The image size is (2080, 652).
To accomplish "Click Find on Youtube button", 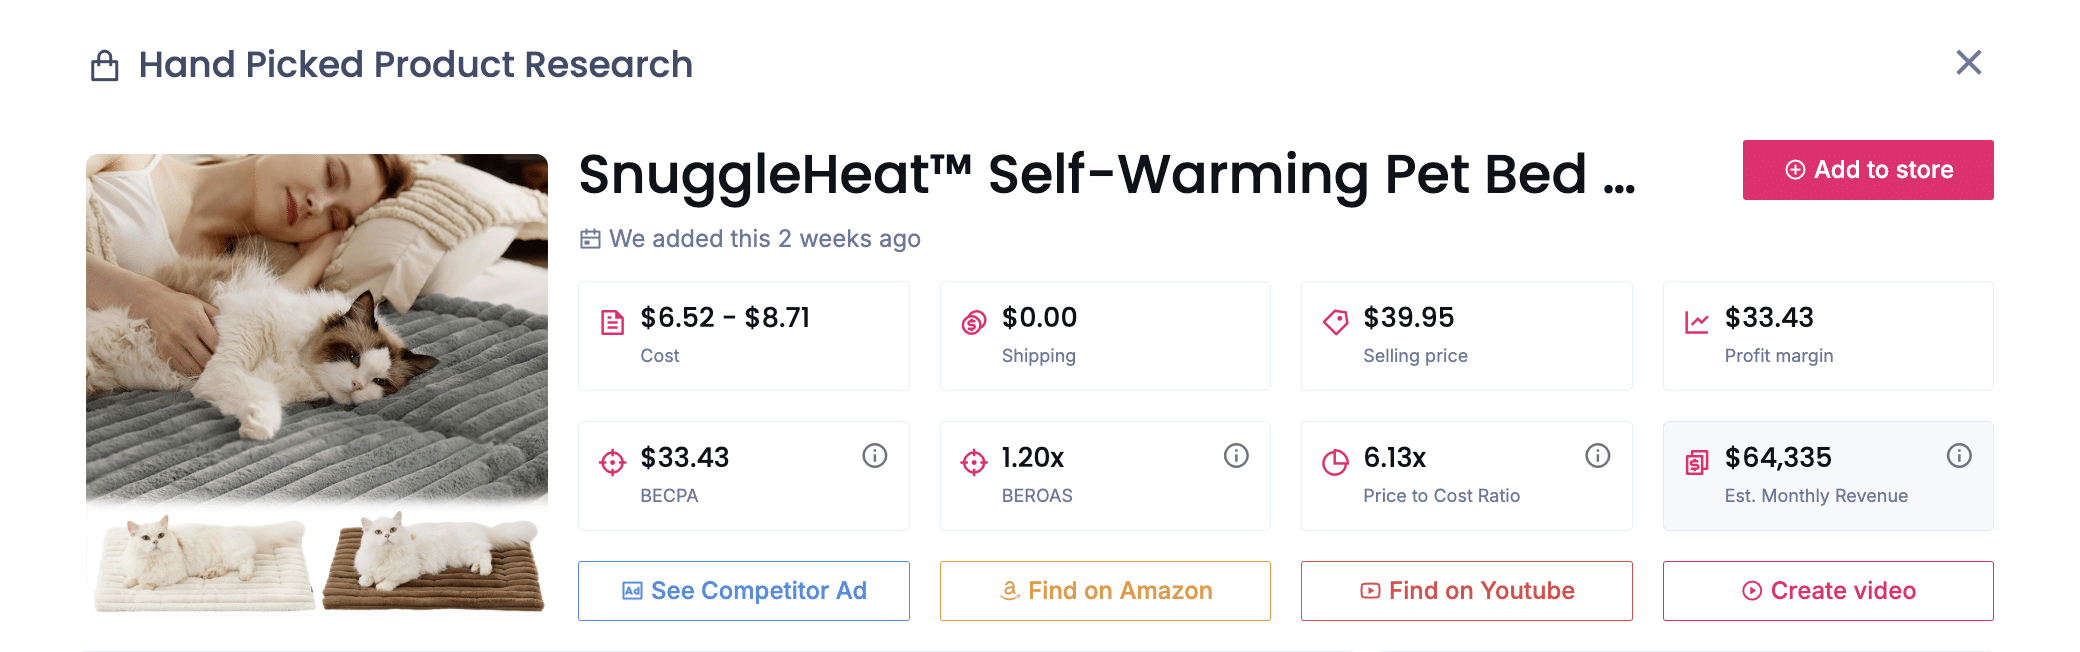I will click(x=1466, y=591).
